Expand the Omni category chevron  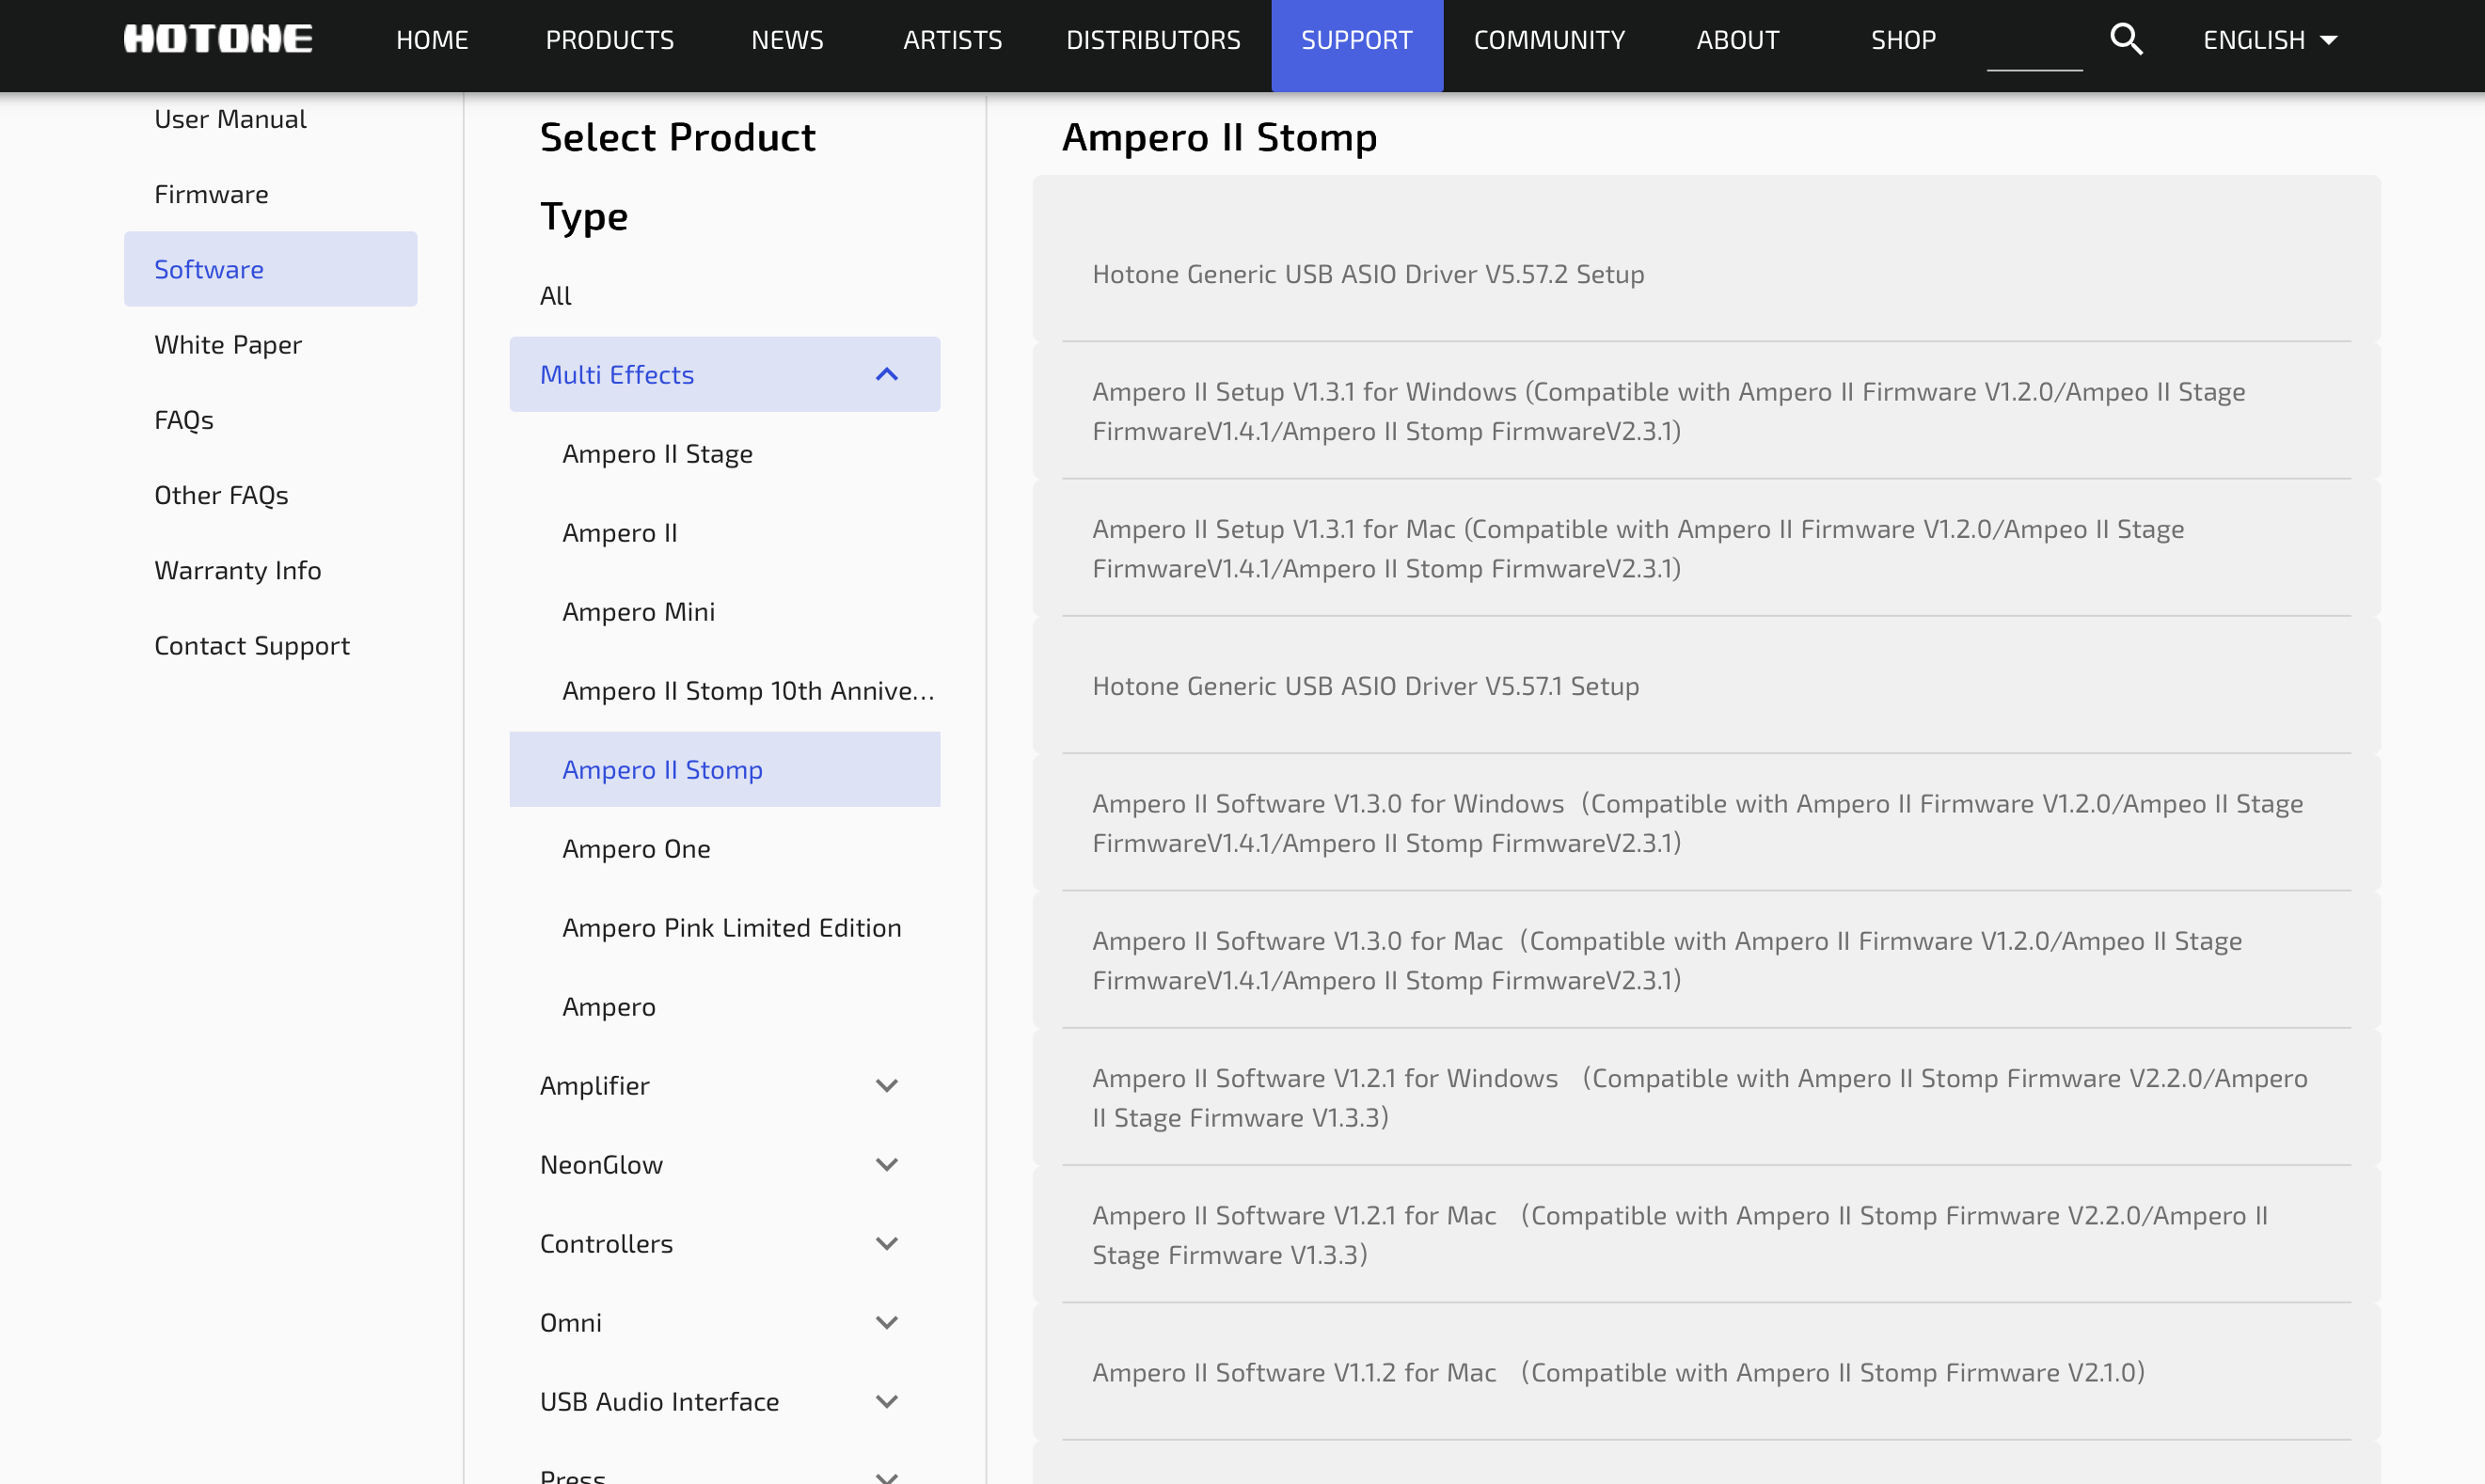(x=886, y=1323)
